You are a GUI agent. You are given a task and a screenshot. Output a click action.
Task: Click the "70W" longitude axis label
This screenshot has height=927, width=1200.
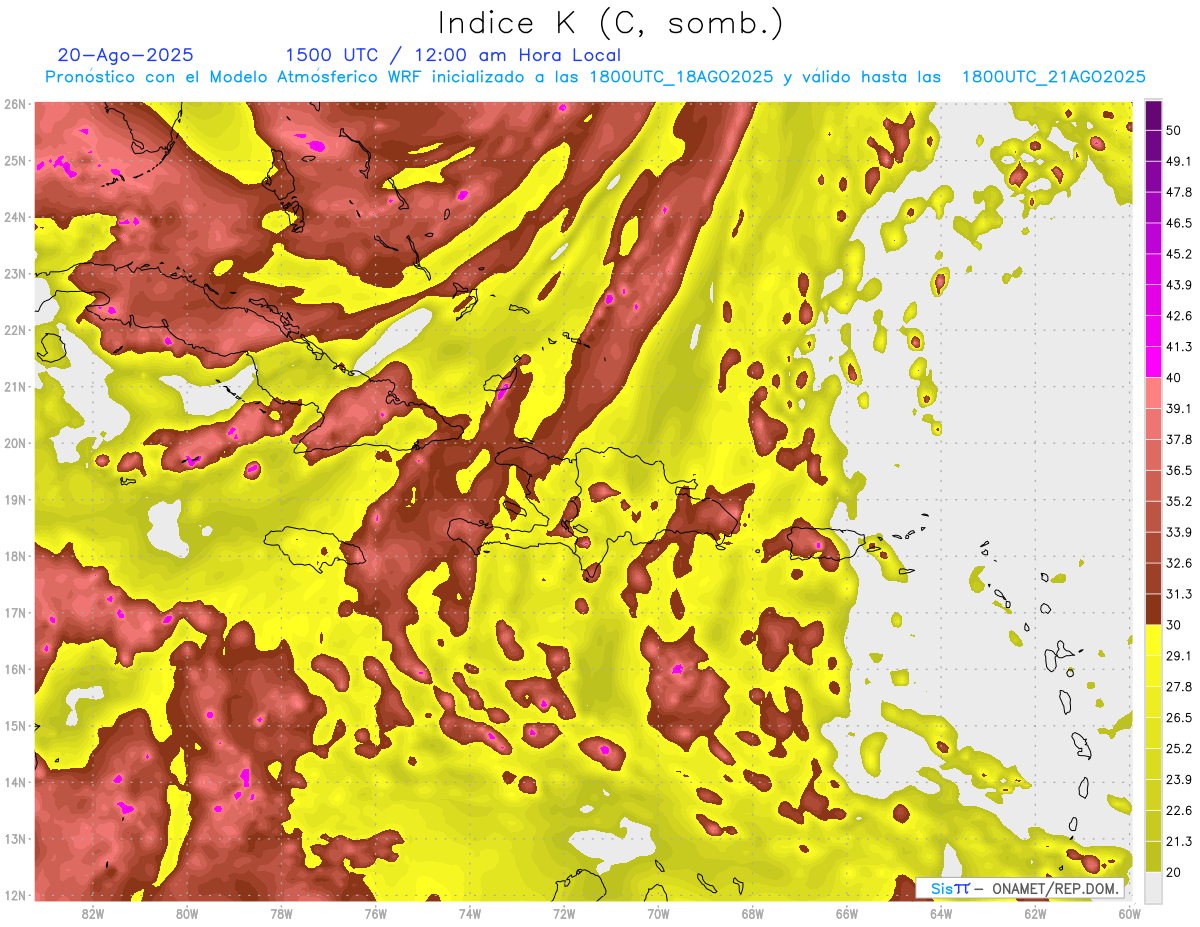(x=658, y=914)
